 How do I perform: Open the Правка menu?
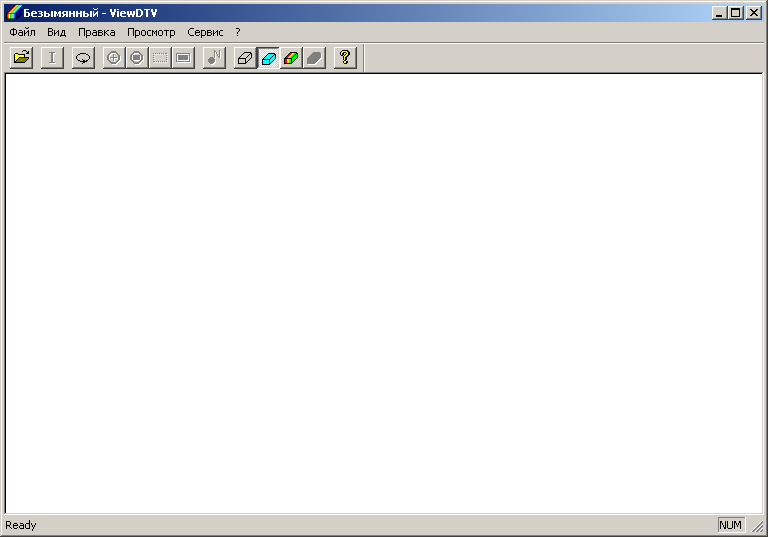click(96, 32)
